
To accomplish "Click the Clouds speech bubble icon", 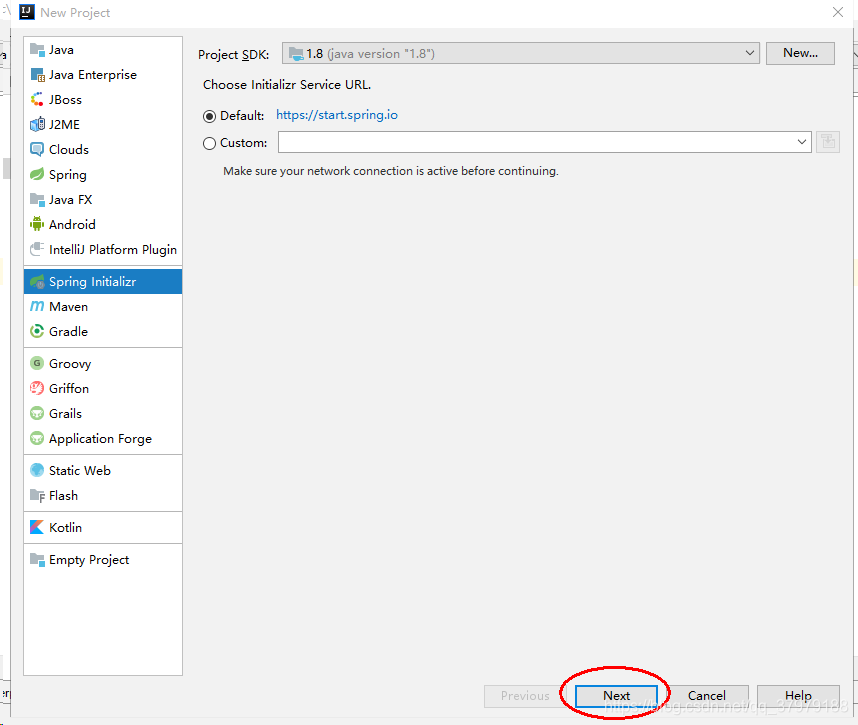I will [37, 149].
